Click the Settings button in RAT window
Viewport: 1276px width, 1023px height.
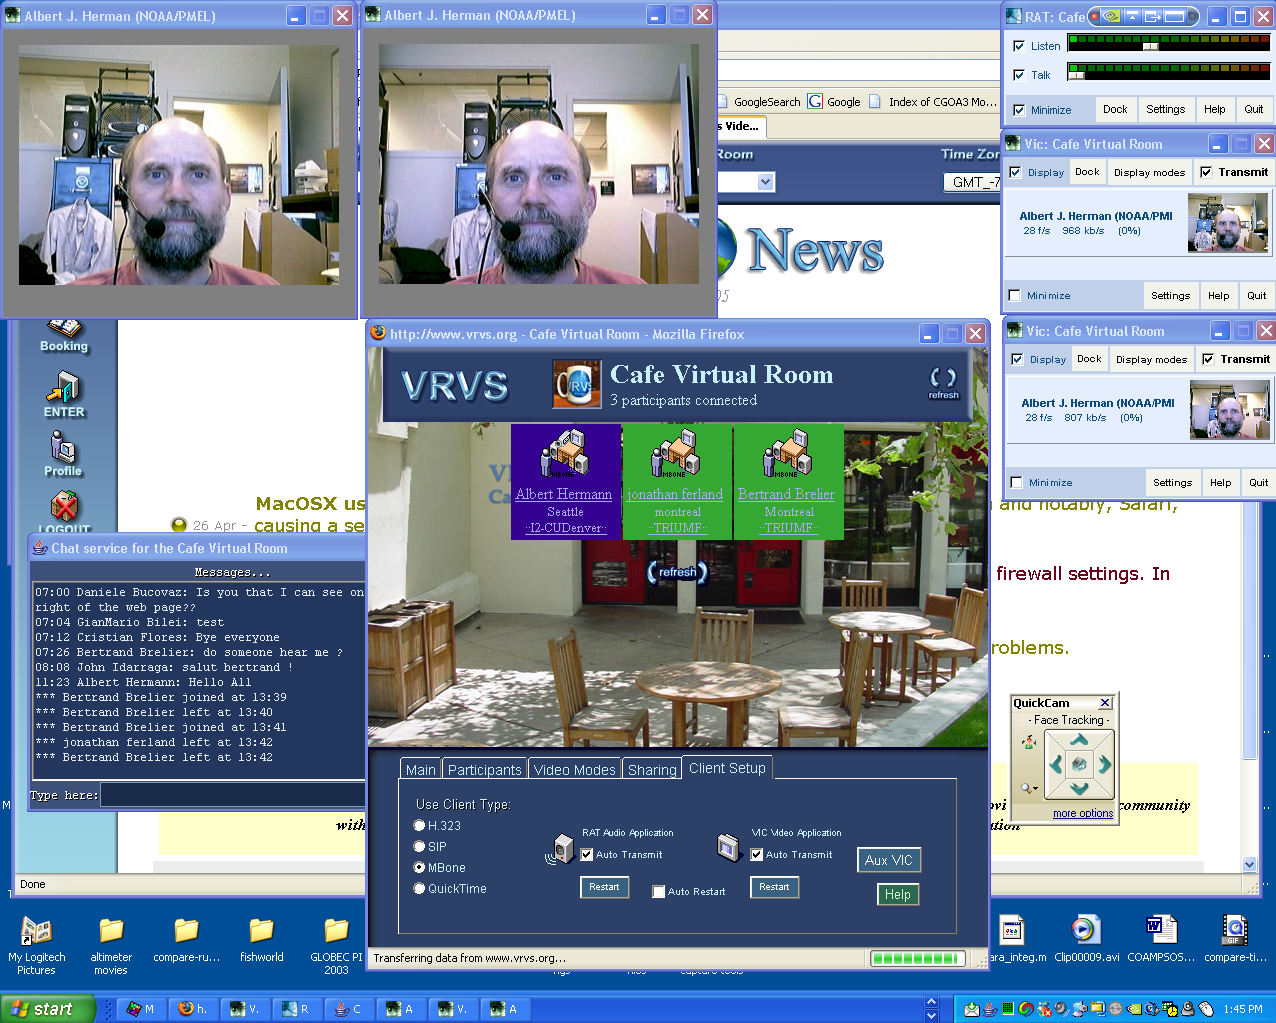[1166, 110]
